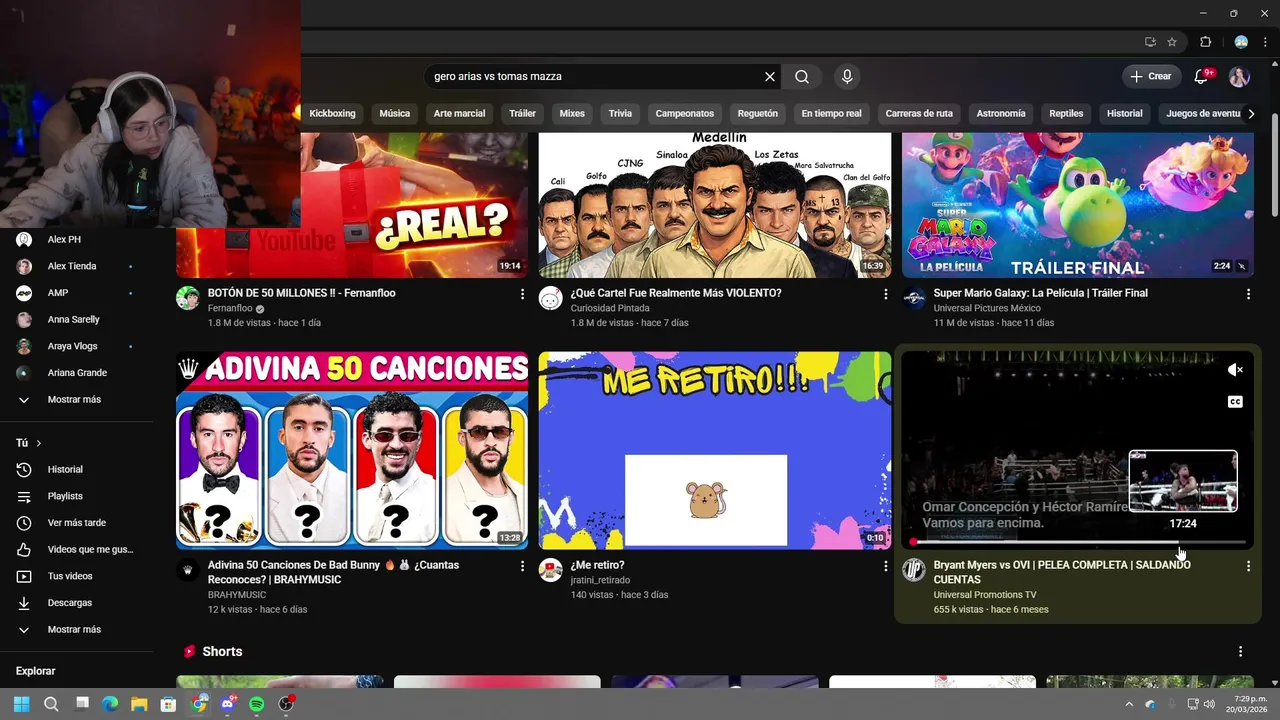1280x720 pixels.
Task: Open the Alex Tienda subscription
Action: 77,267
